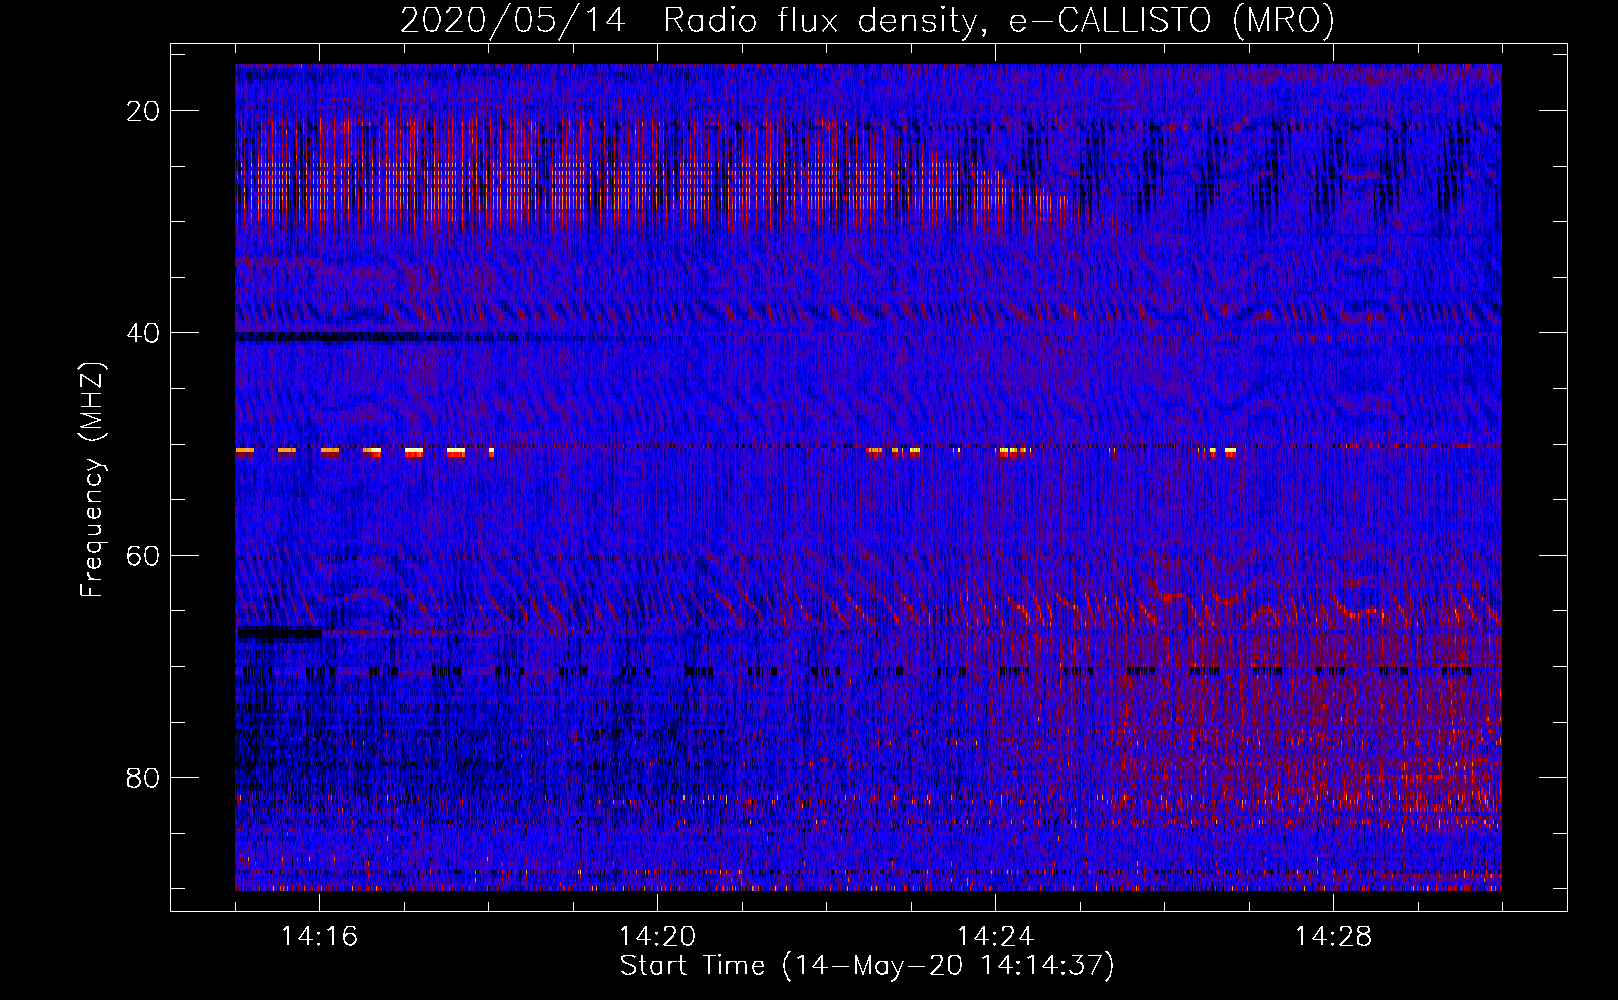1618x1000 pixels.
Task: Click the 'Start Time (14-May-20 14:14:37)' axis label
Action: (867, 966)
